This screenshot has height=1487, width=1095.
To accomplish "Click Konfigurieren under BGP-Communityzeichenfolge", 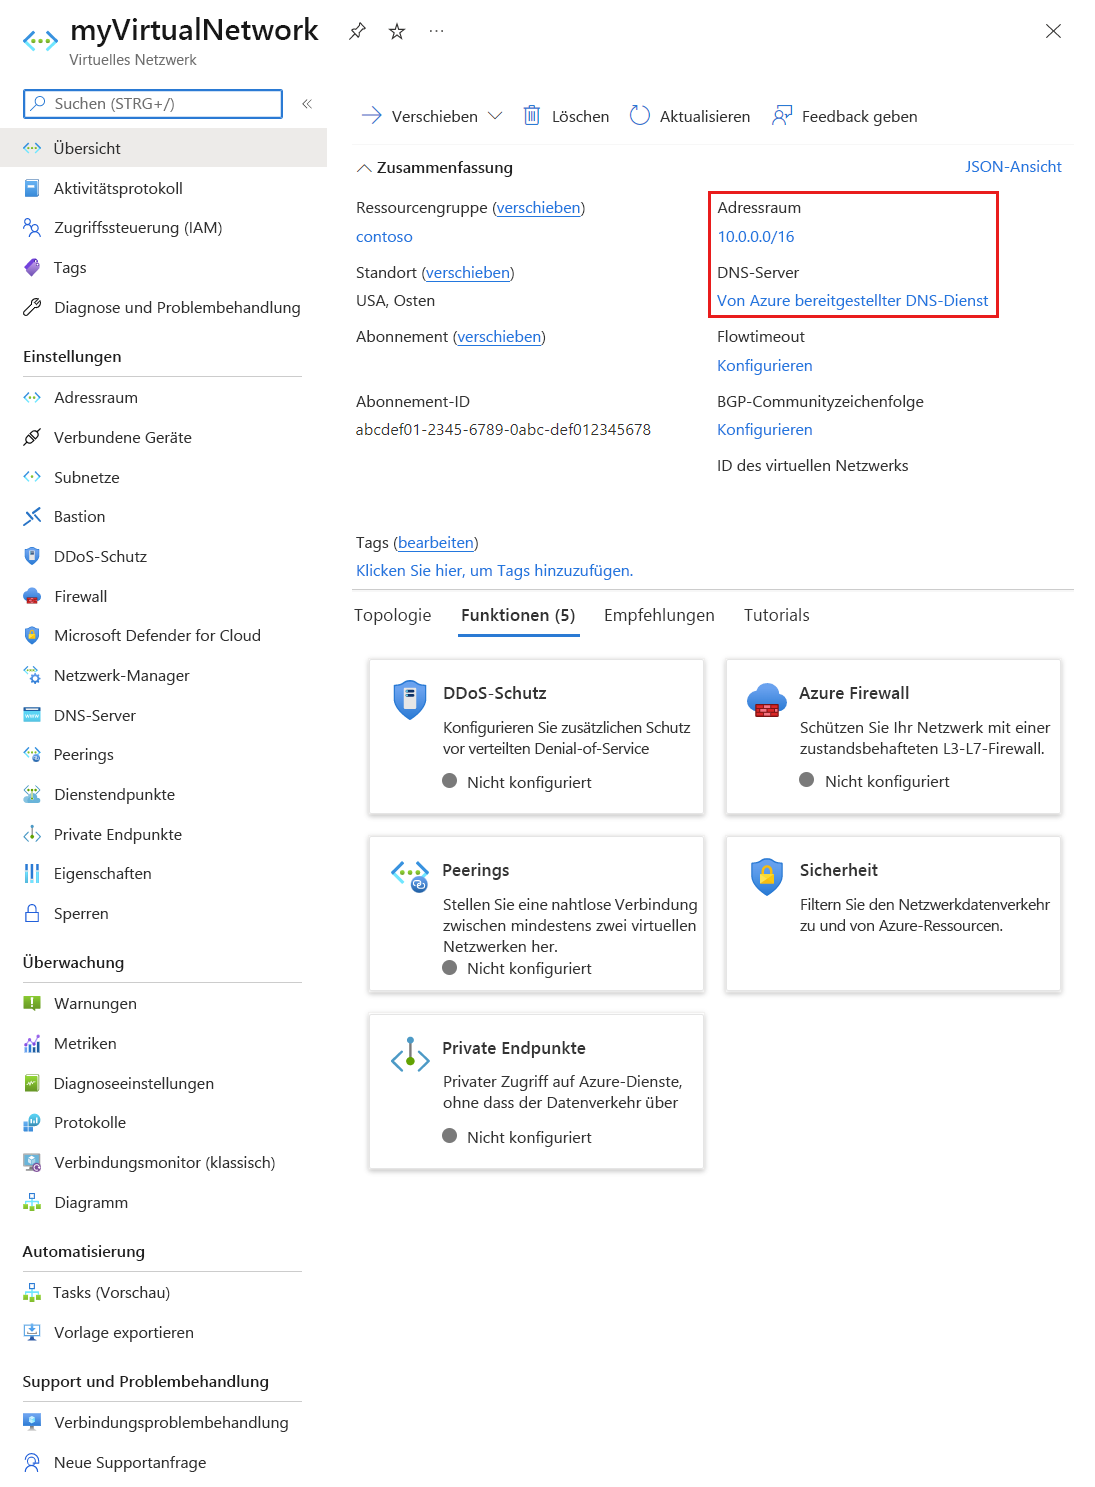I will pyautogui.click(x=765, y=430).
